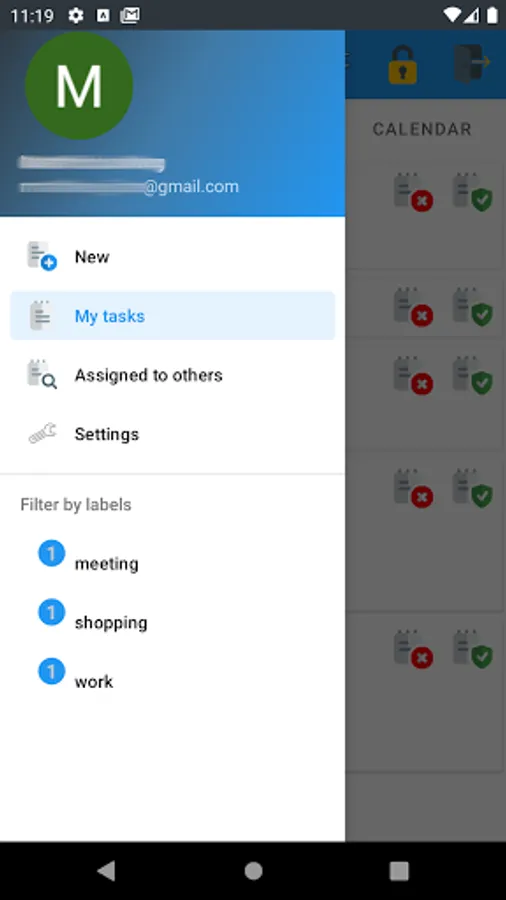
Task: Switch to the CALENDAR tab
Action: (x=422, y=129)
